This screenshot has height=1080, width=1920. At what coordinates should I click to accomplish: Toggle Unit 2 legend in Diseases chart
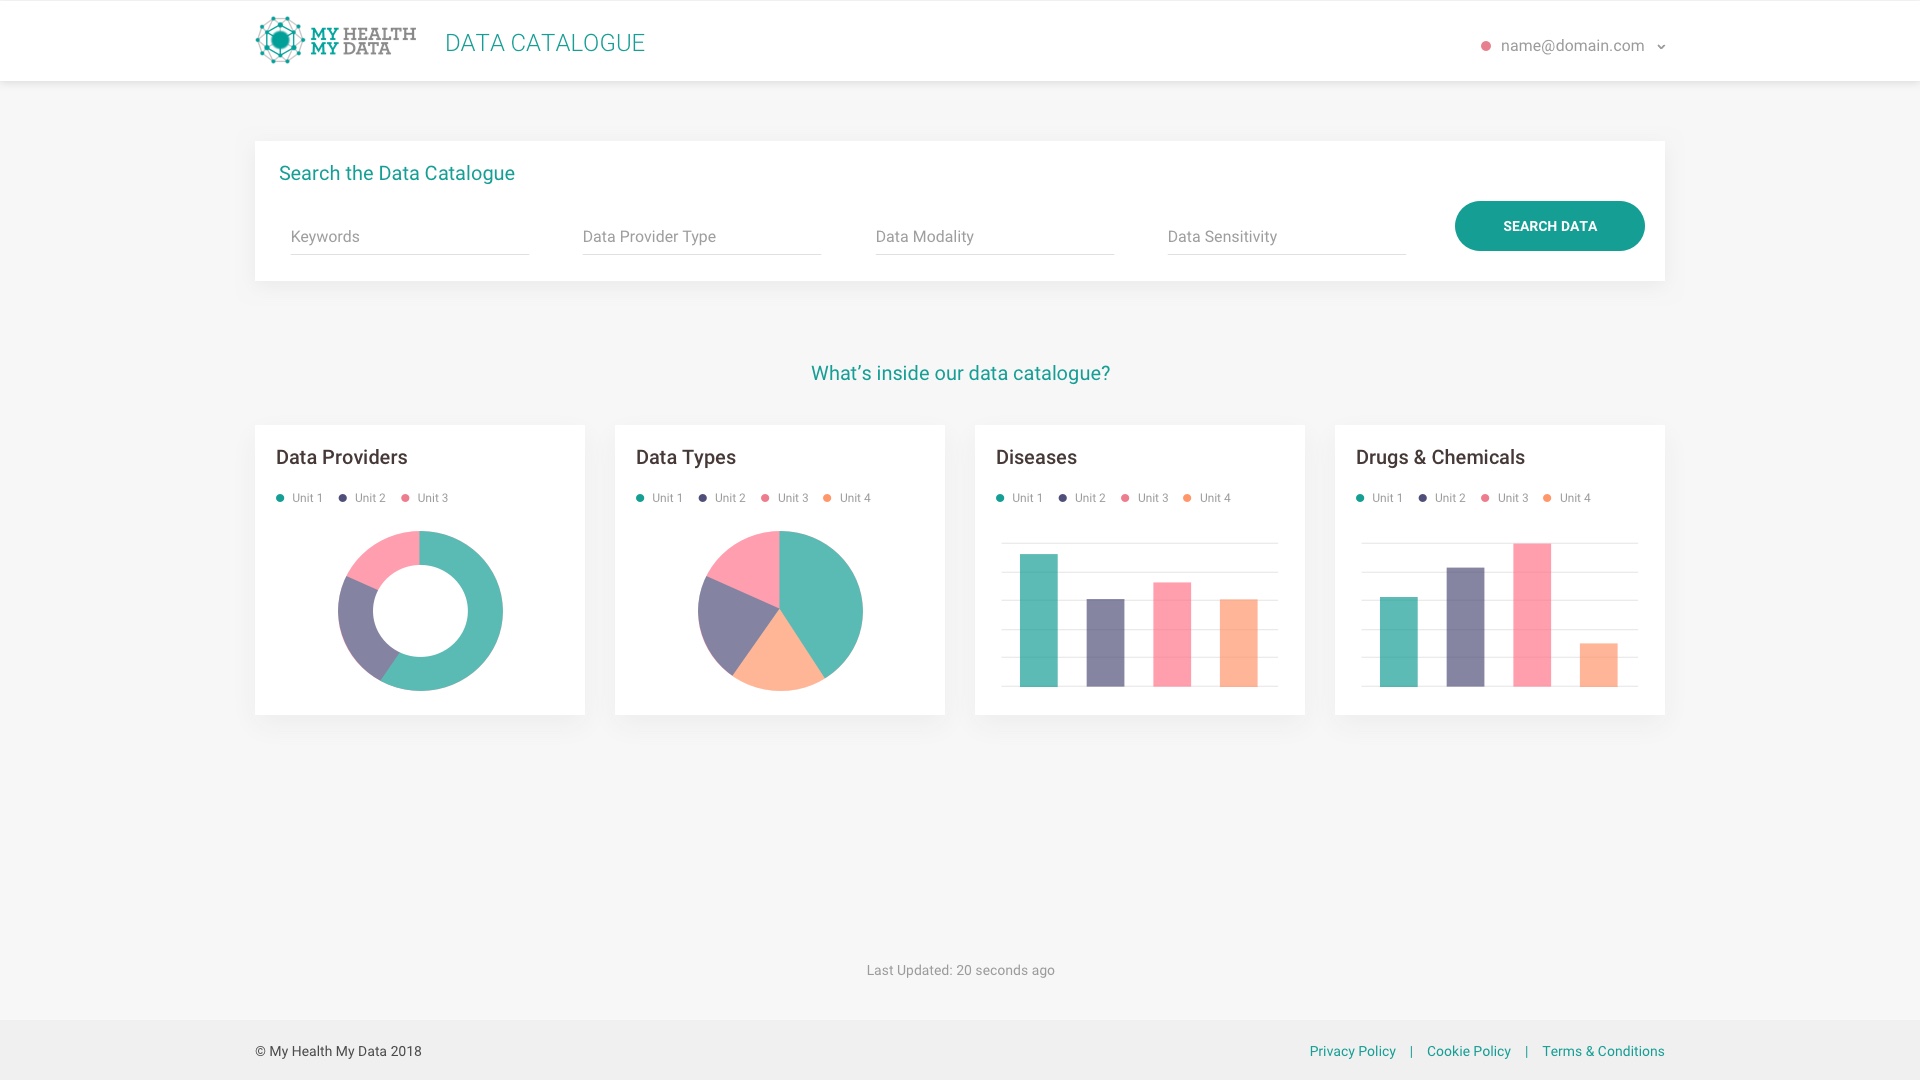pos(1082,498)
